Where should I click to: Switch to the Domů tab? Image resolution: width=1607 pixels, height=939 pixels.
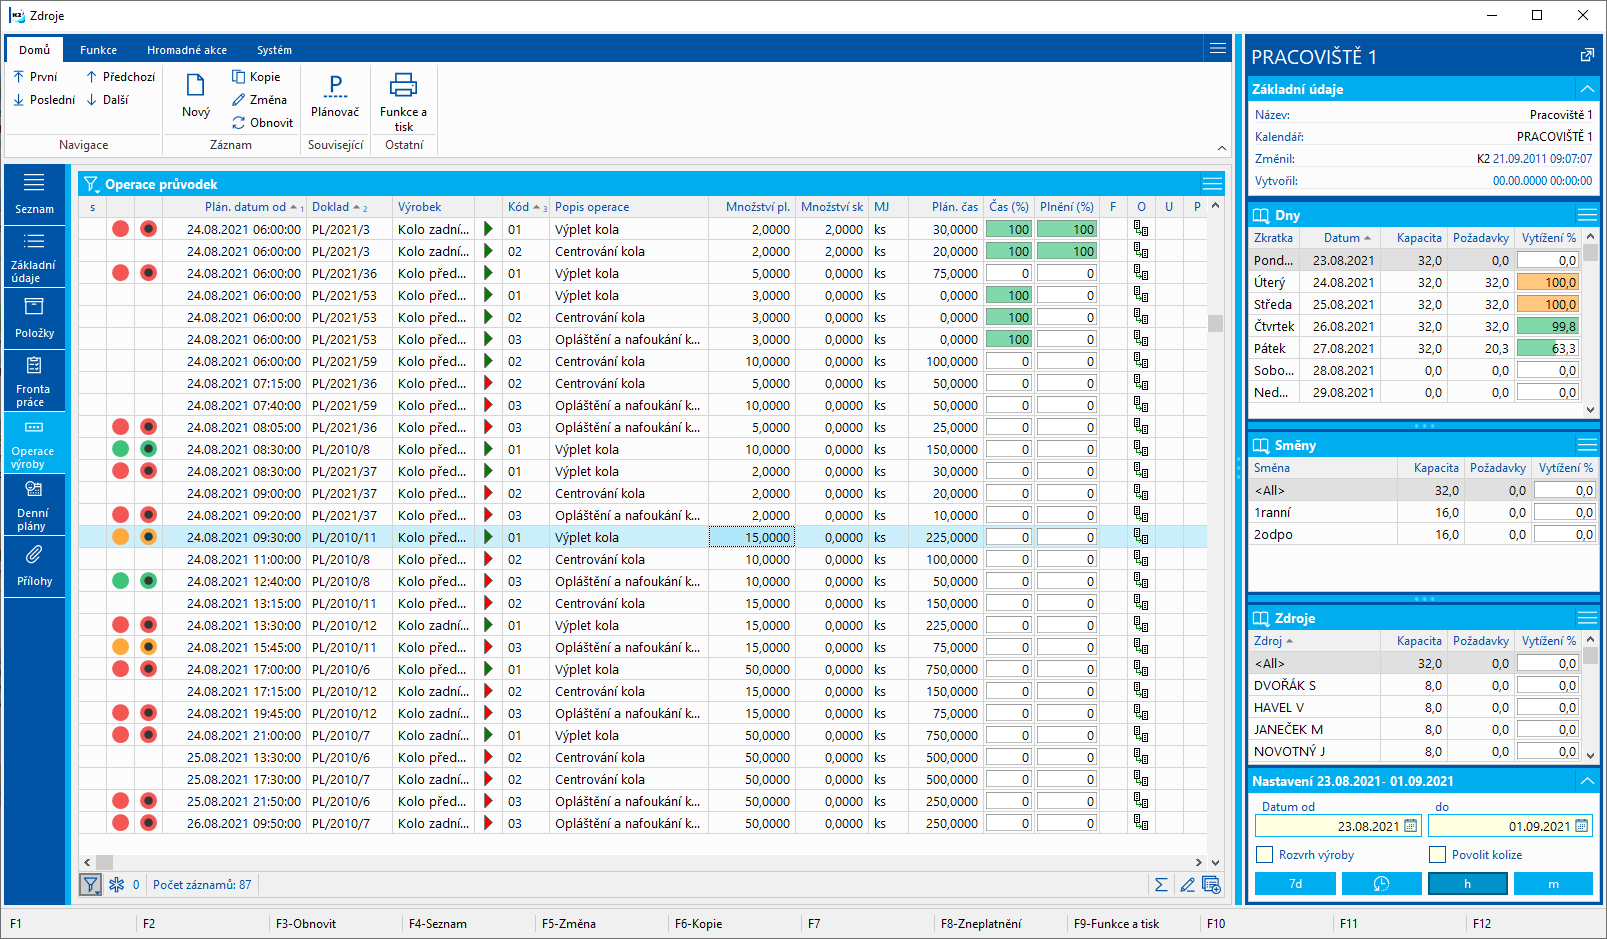coord(34,50)
